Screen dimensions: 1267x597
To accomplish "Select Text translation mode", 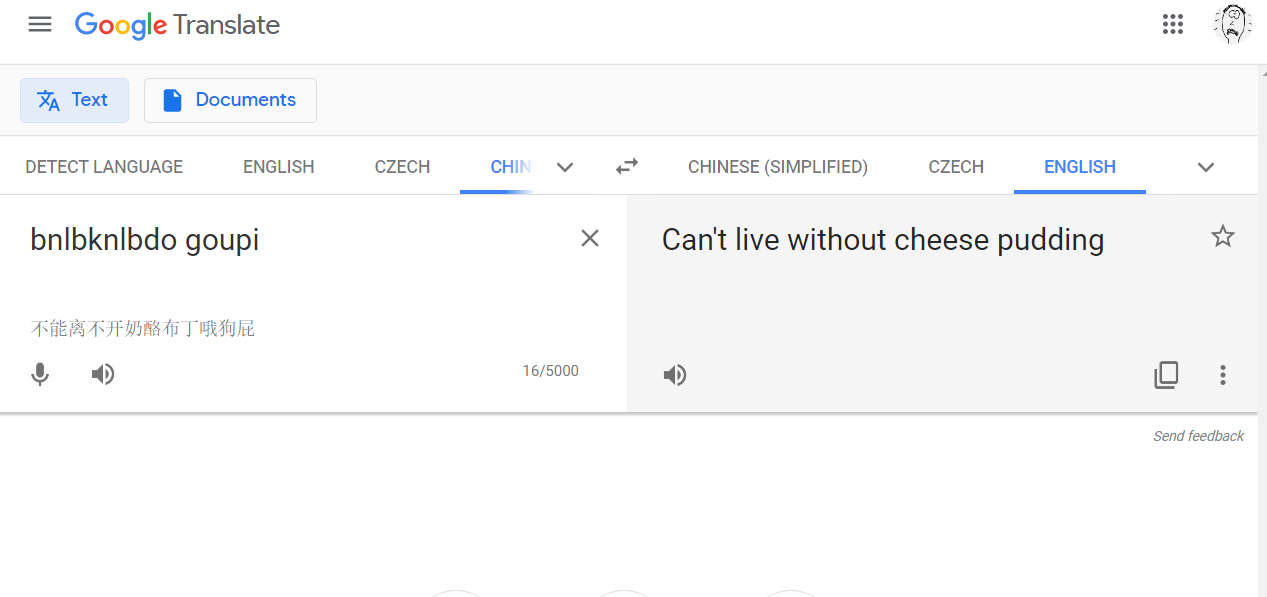I will tap(74, 100).
